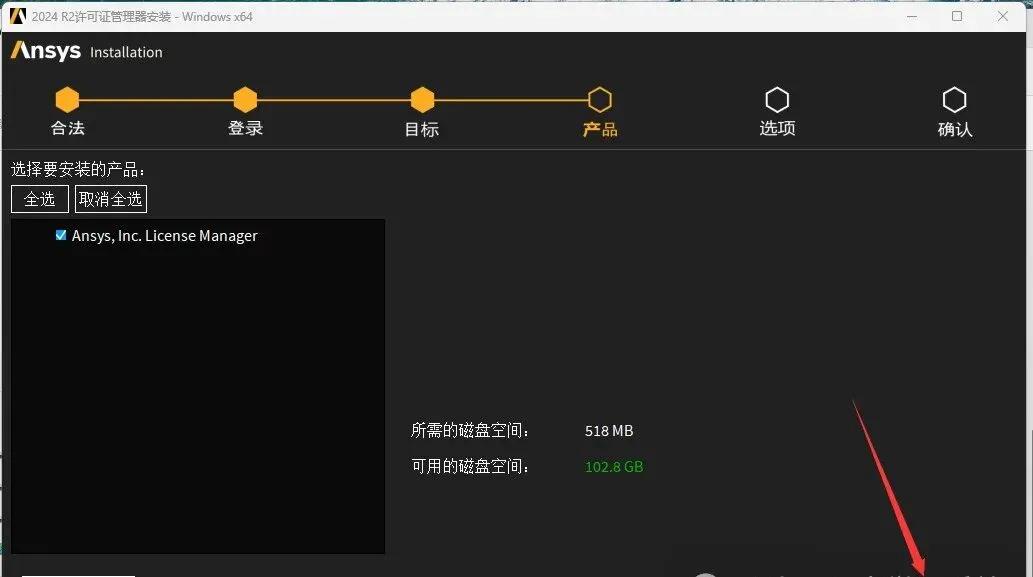Click the 可用的磁盘空间 label
The height and width of the screenshot is (577, 1033).
(470, 467)
